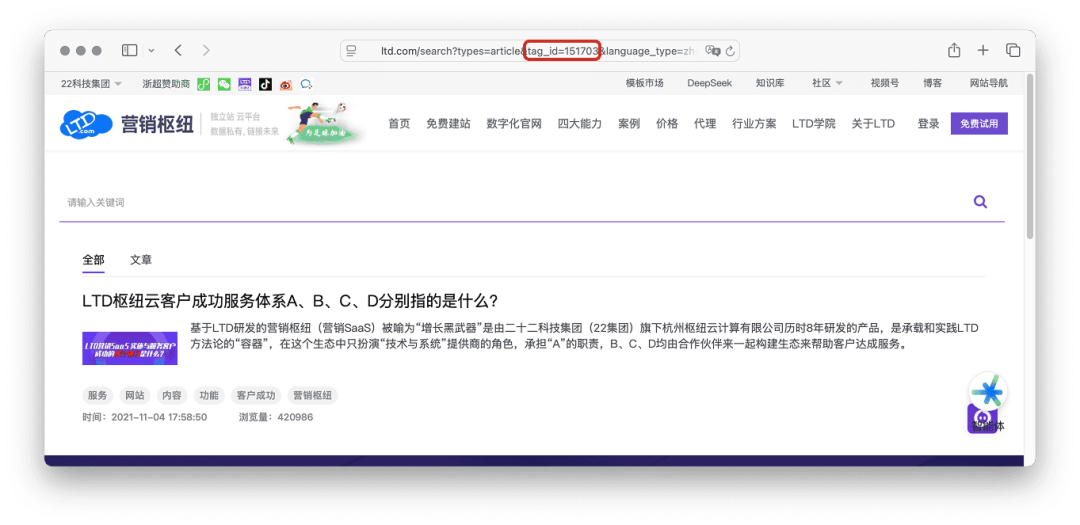Screen dimensions: 1080x525
Task: Open 视频号 link
Action: pos(884,83)
